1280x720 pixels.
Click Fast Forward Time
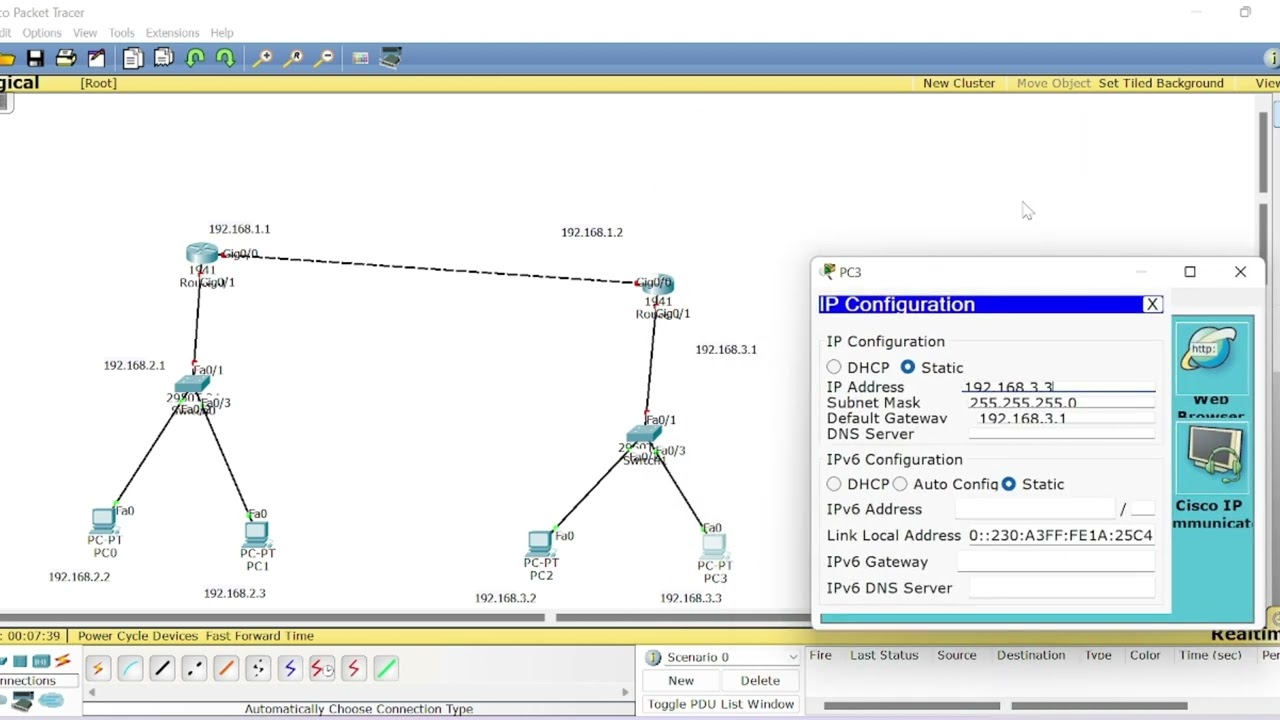pos(259,636)
